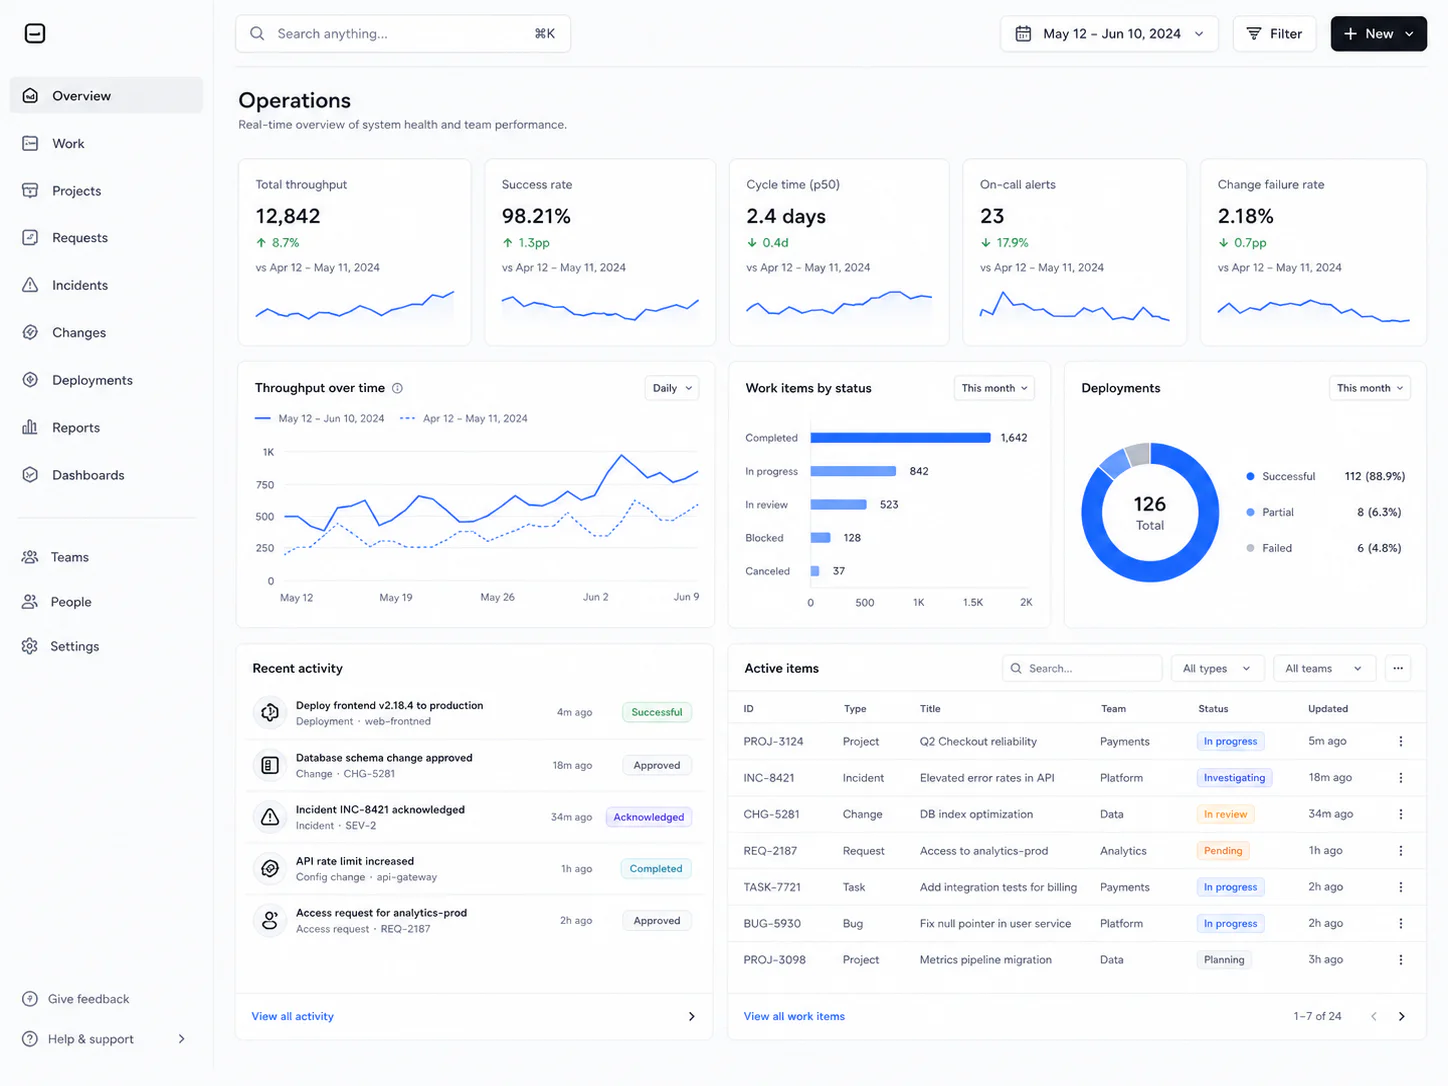Open This month dropdown in Work items by status

coord(994,388)
